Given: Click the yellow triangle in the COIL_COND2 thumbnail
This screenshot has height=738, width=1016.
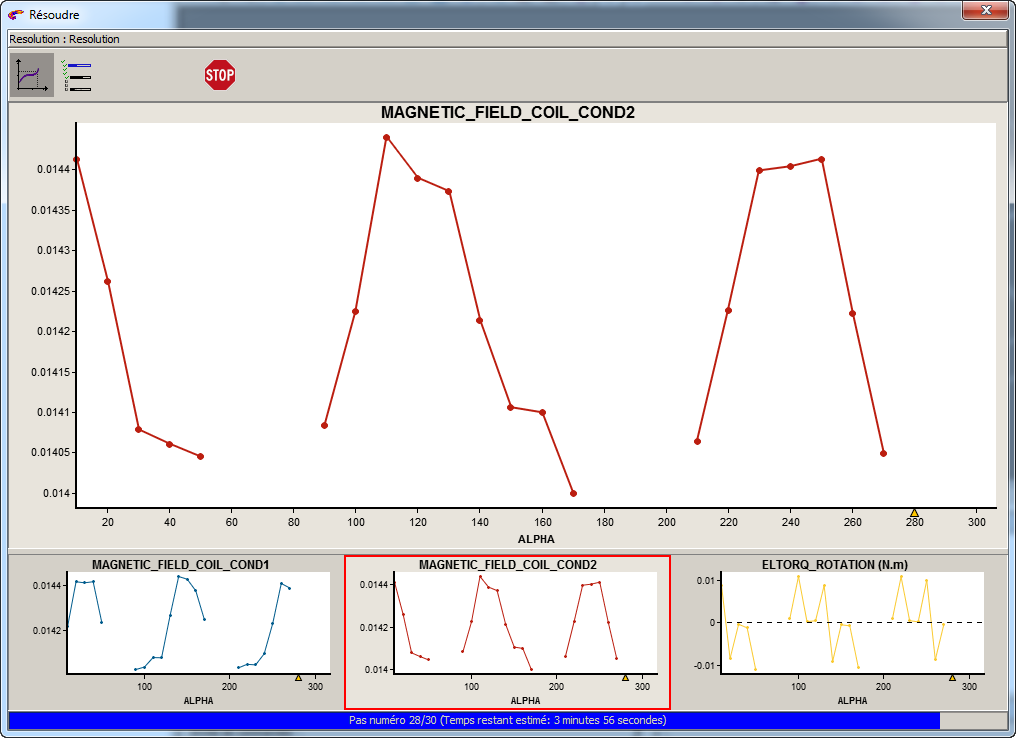Looking at the screenshot, I should click(626, 677).
